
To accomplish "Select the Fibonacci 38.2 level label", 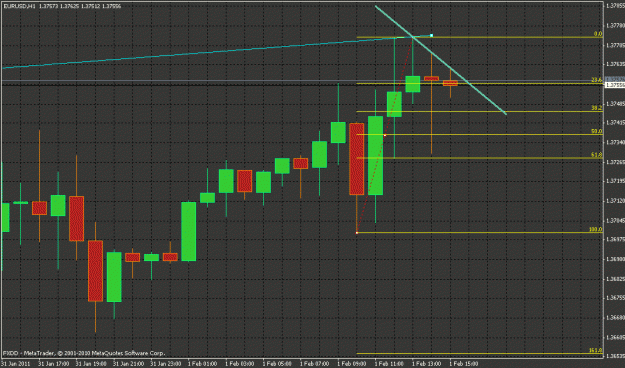I will tap(596, 108).
